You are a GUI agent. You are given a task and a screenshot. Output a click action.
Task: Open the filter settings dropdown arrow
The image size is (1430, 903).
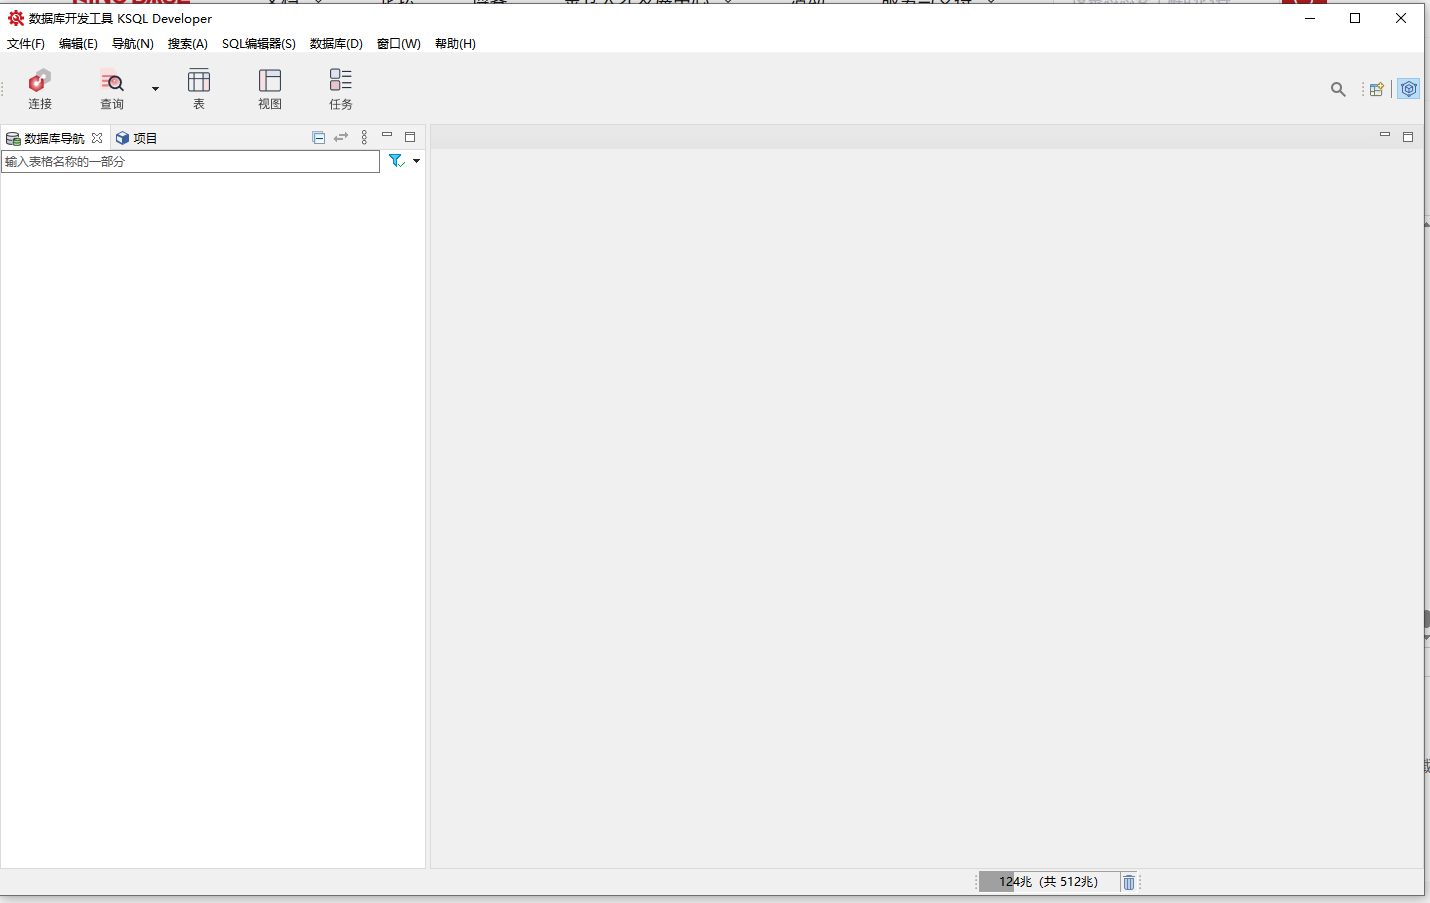point(417,161)
